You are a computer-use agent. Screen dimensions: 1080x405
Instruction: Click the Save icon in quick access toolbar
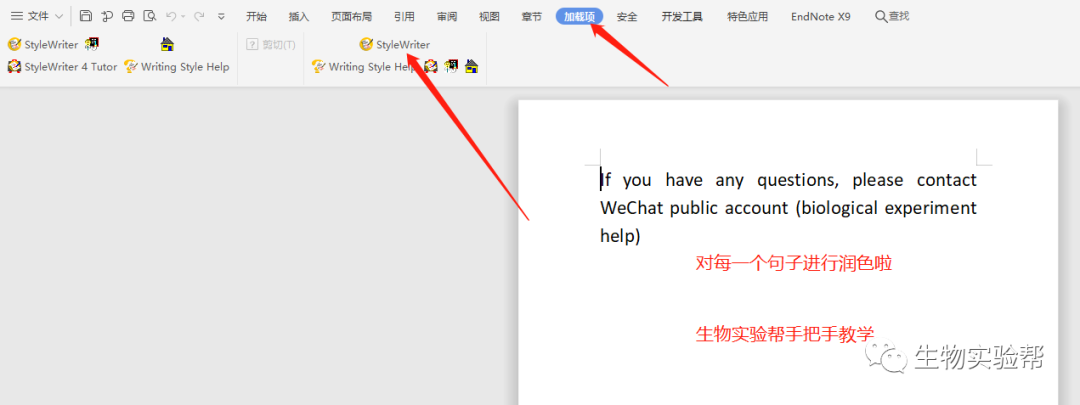click(85, 16)
